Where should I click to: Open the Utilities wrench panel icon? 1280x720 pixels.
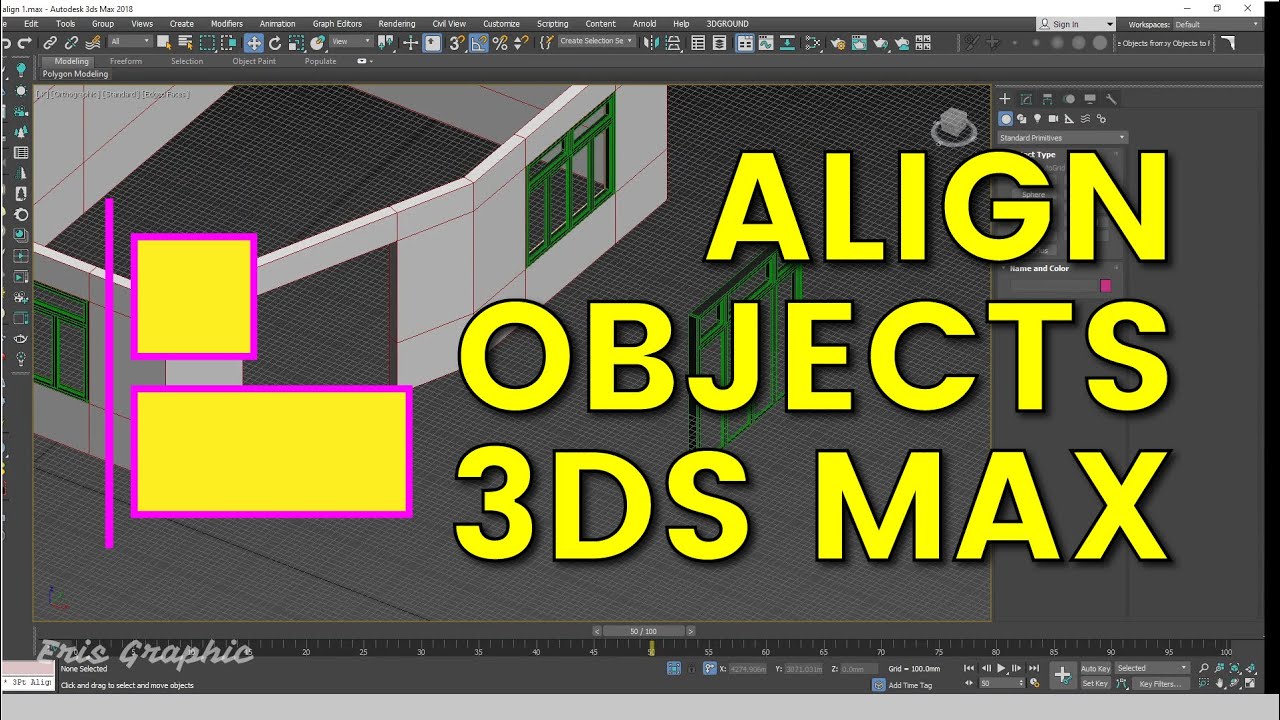(1111, 99)
